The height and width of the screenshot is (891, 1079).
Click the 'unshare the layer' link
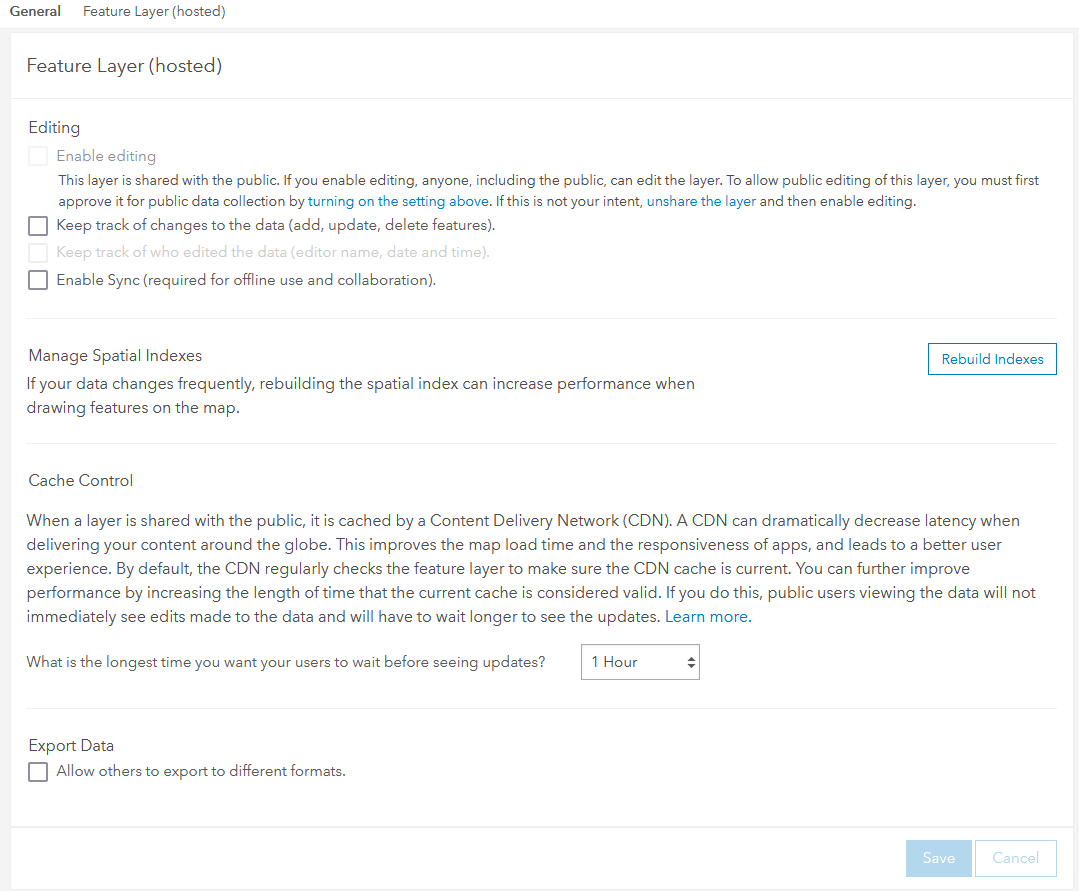tap(701, 202)
